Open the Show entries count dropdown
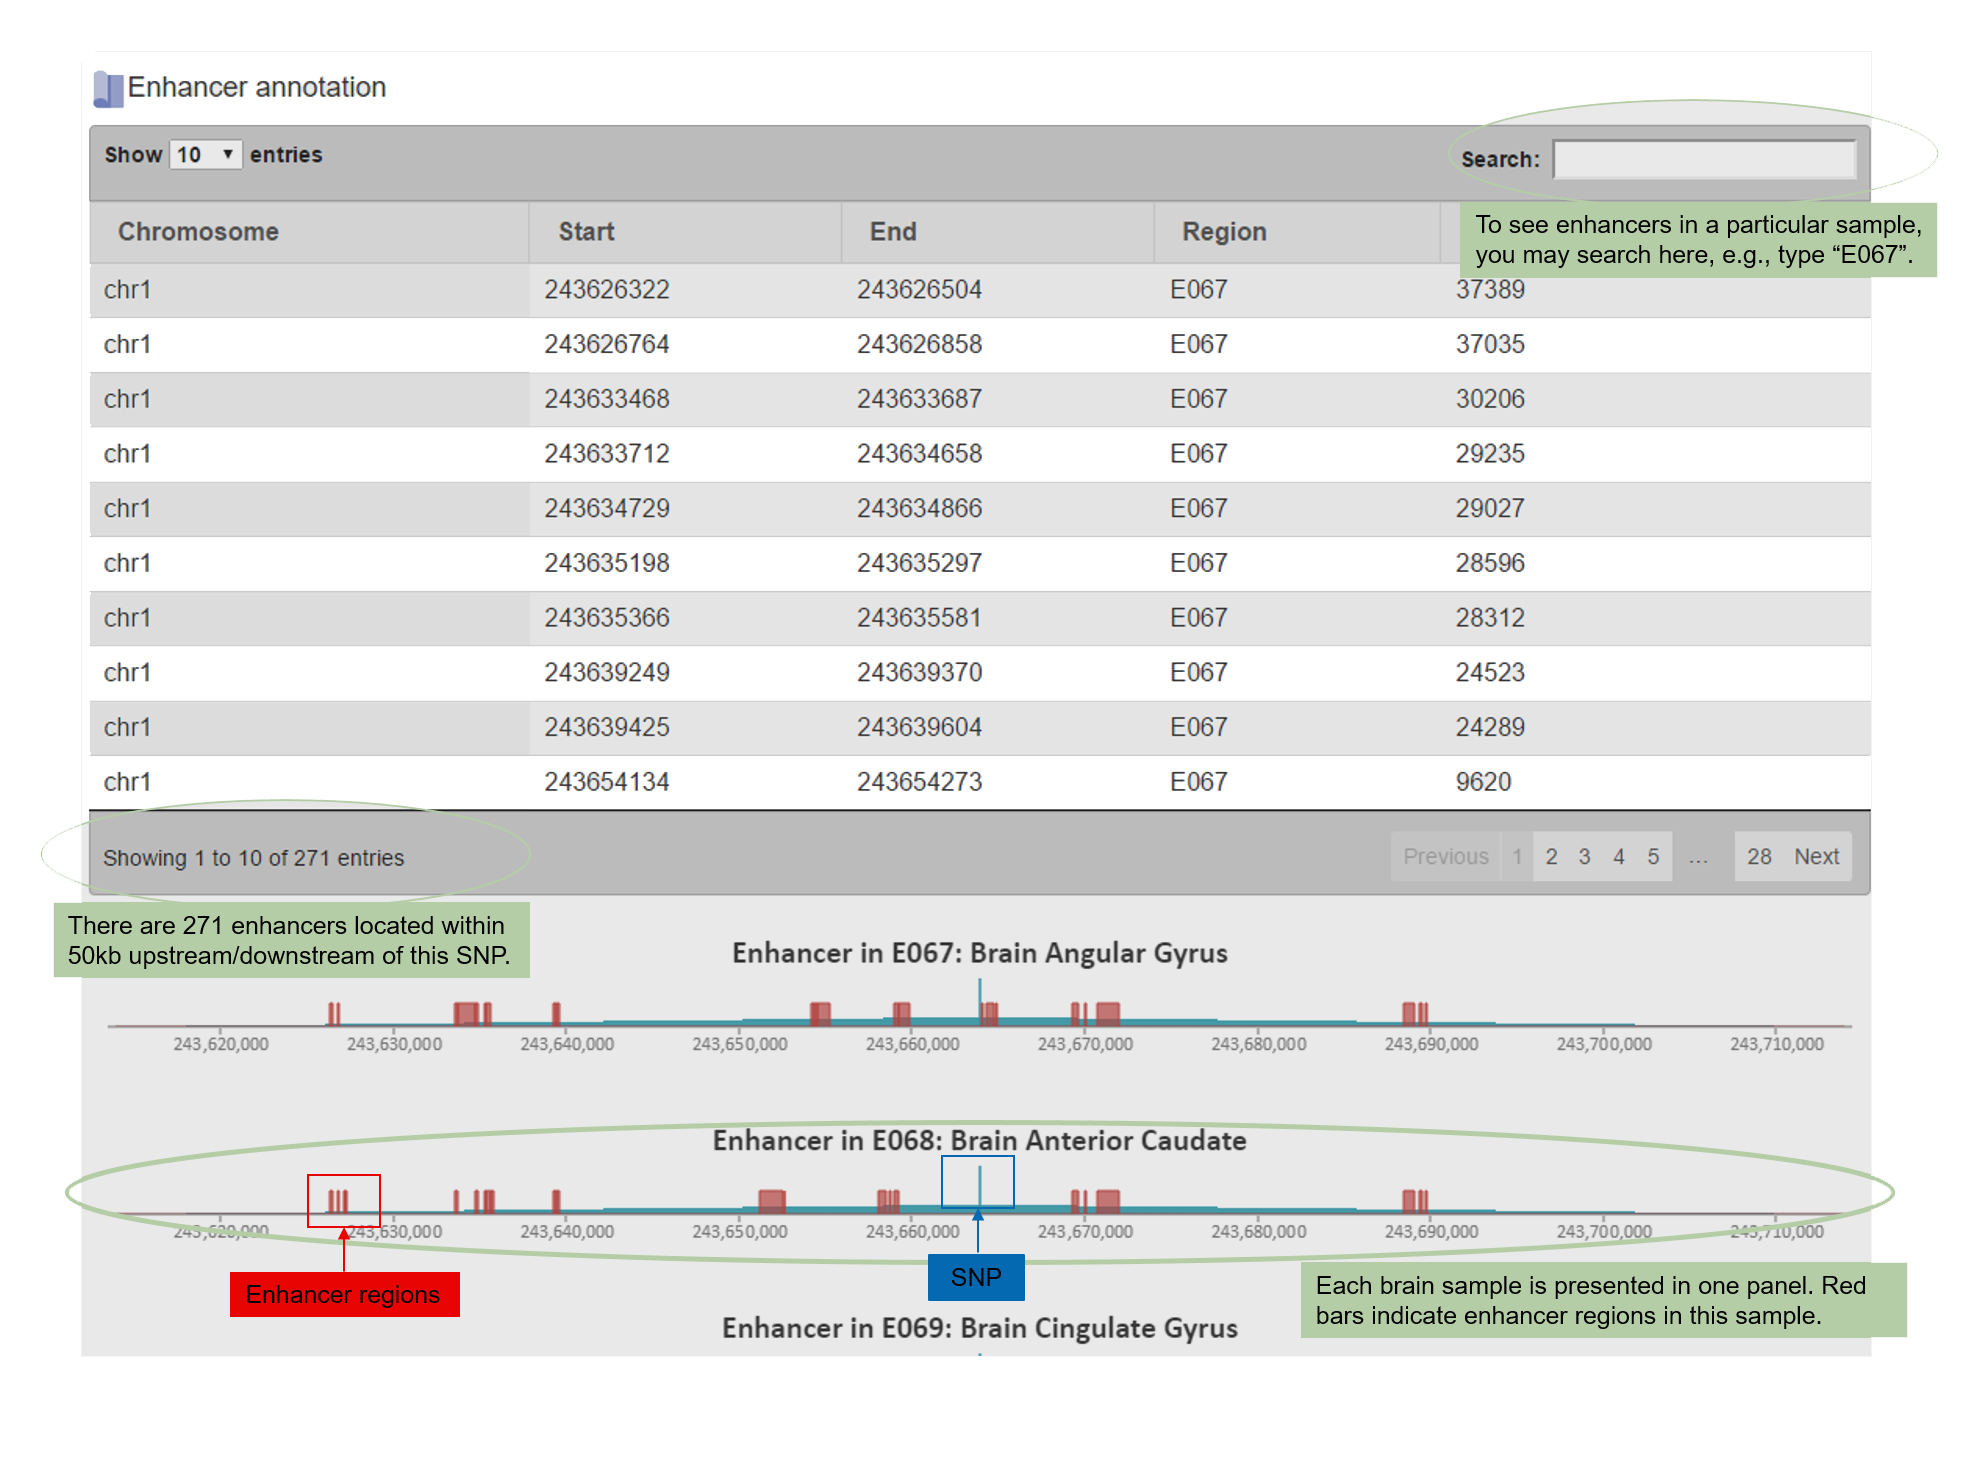The height and width of the screenshot is (1473, 1977). pyautogui.click(x=206, y=155)
